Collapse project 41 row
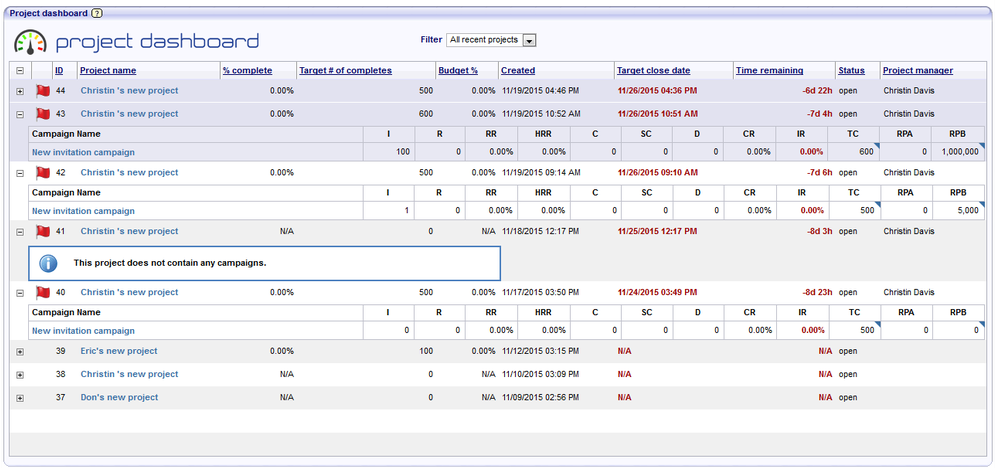 click(20, 232)
